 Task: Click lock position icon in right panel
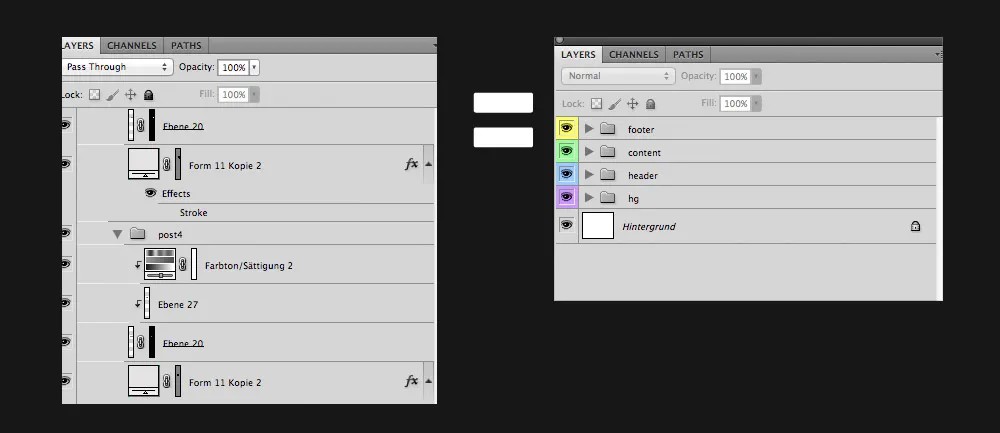click(632, 103)
